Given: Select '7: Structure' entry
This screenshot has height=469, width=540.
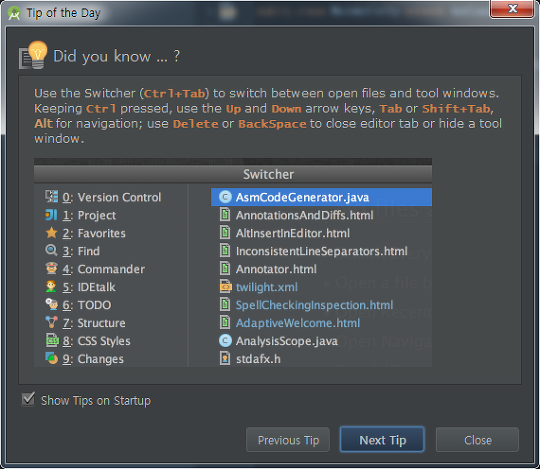Looking at the screenshot, I should (x=94, y=323).
